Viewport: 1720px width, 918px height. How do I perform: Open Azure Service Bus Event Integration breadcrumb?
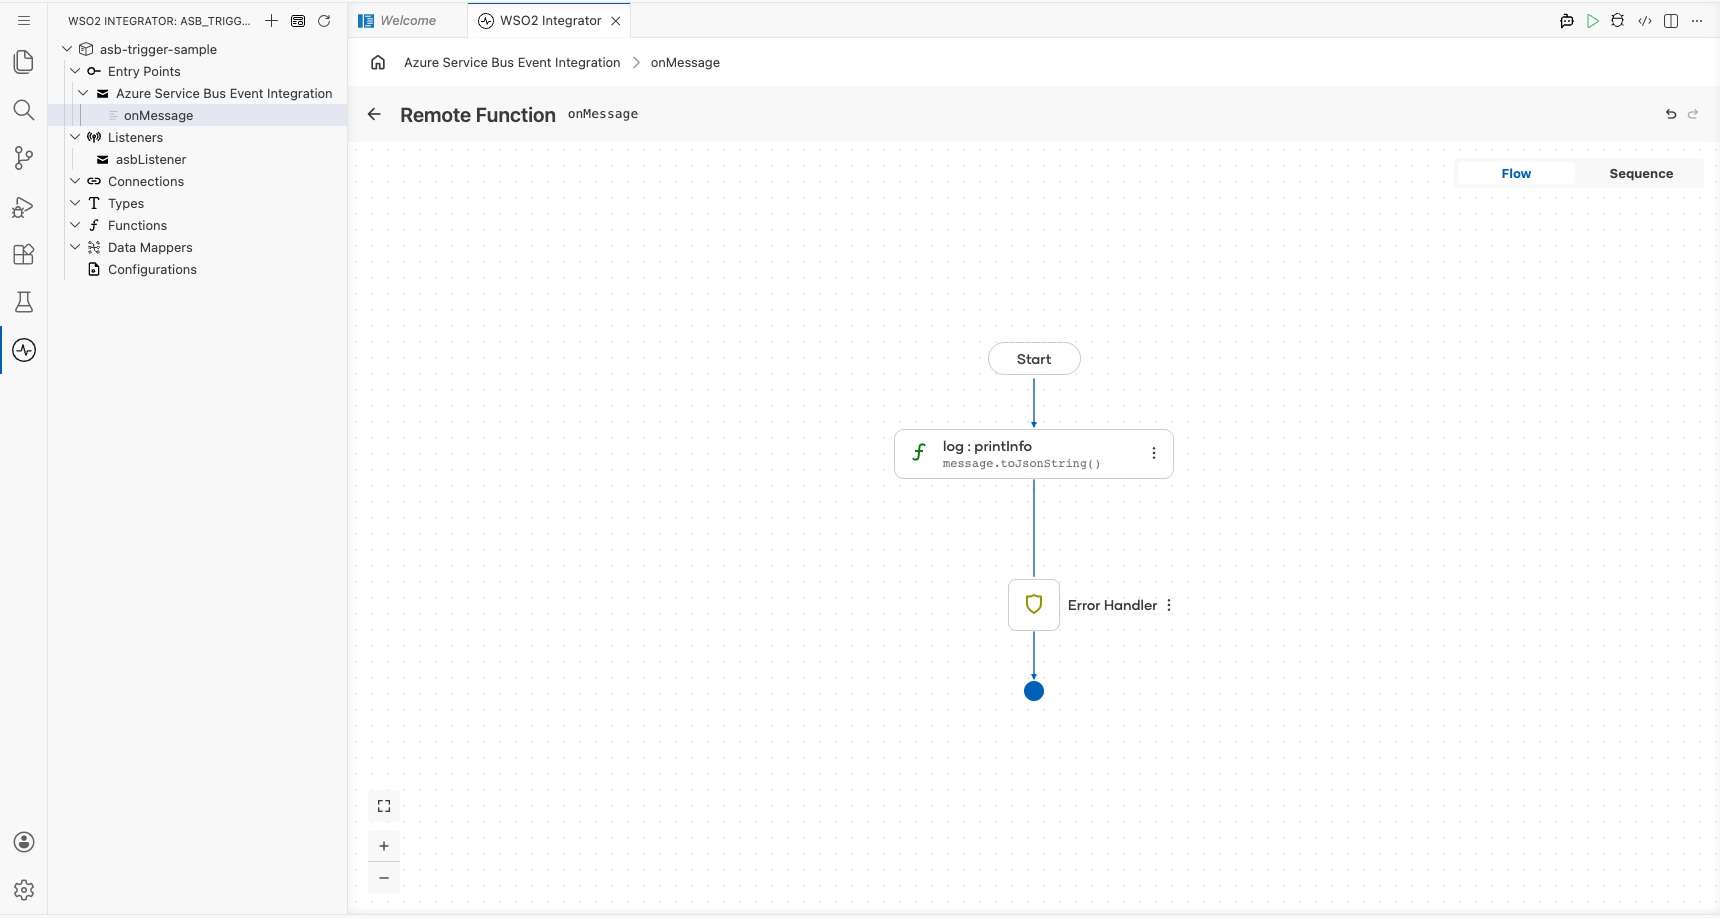[512, 62]
